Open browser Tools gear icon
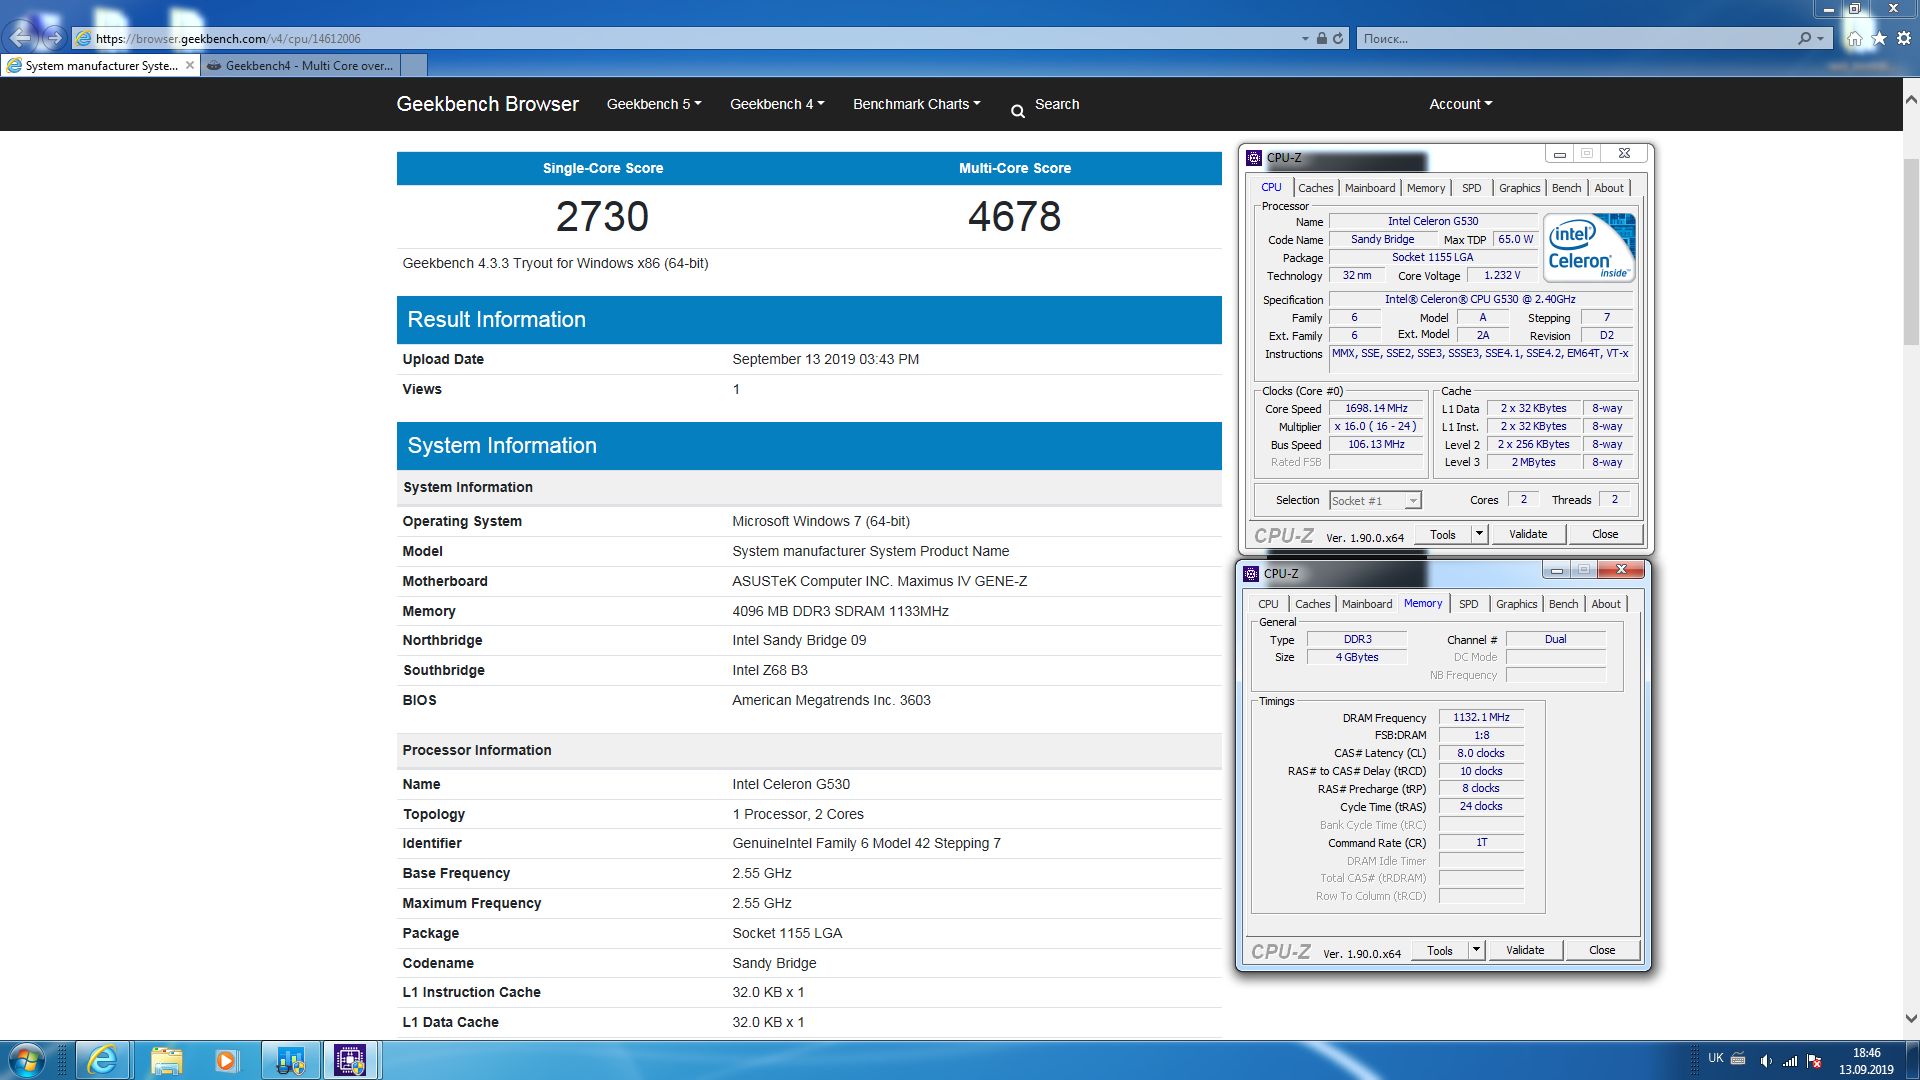1920x1080 pixels. pyautogui.click(x=1904, y=38)
